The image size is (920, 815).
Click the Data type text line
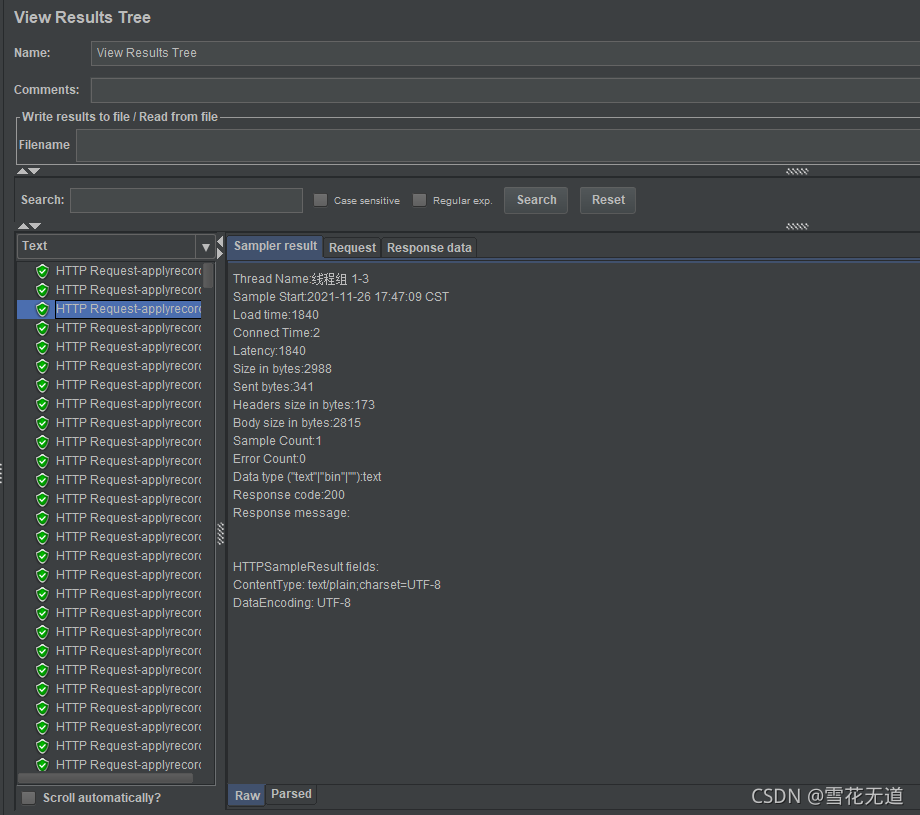pyautogui.click(x=307, y=477)
